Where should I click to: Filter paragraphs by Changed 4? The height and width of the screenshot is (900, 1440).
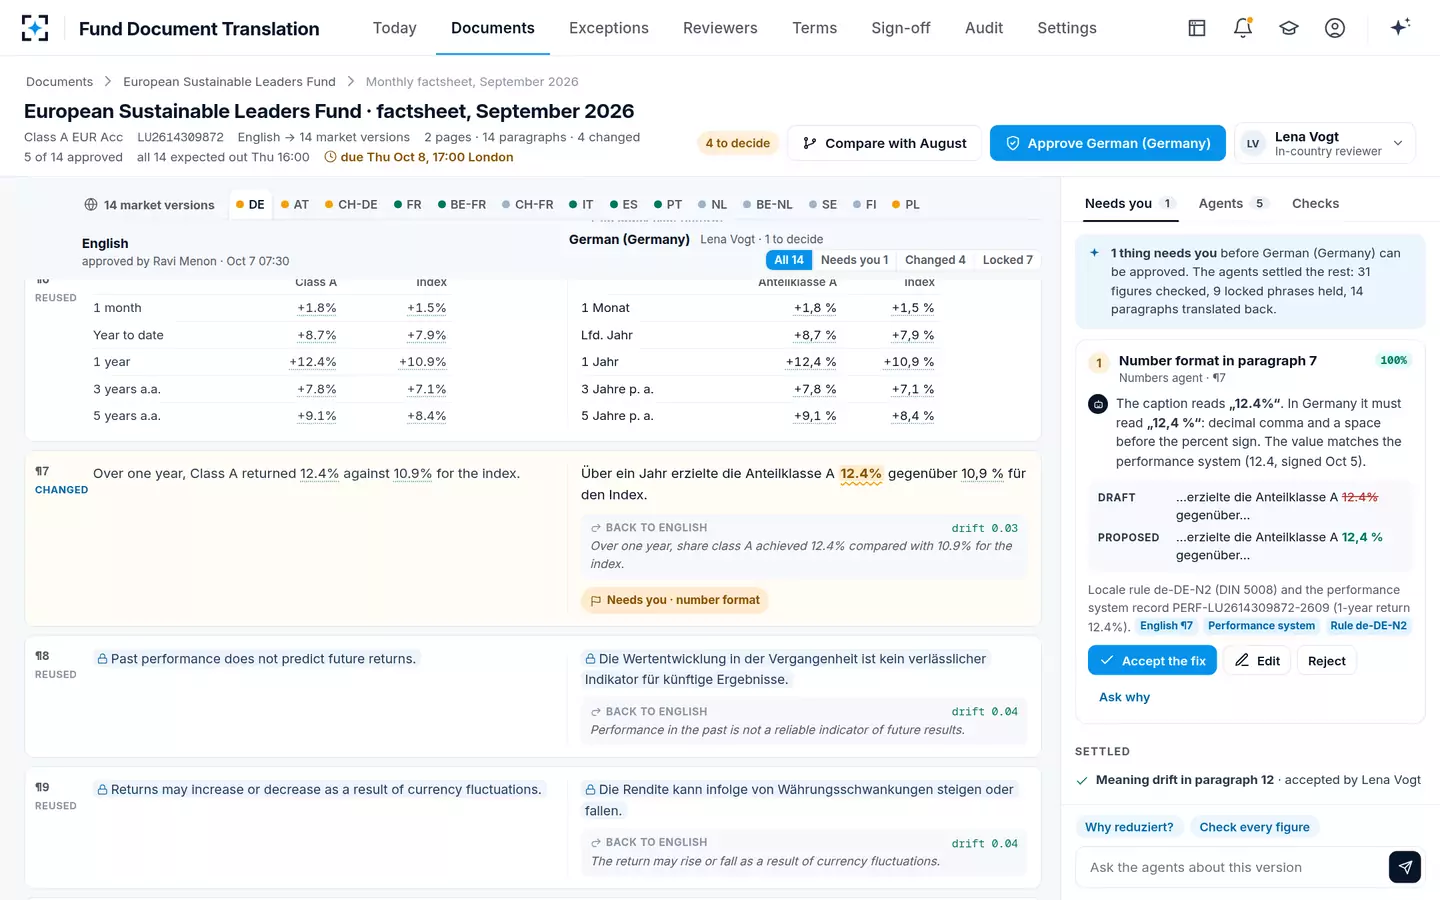click(x=935, y=260)
